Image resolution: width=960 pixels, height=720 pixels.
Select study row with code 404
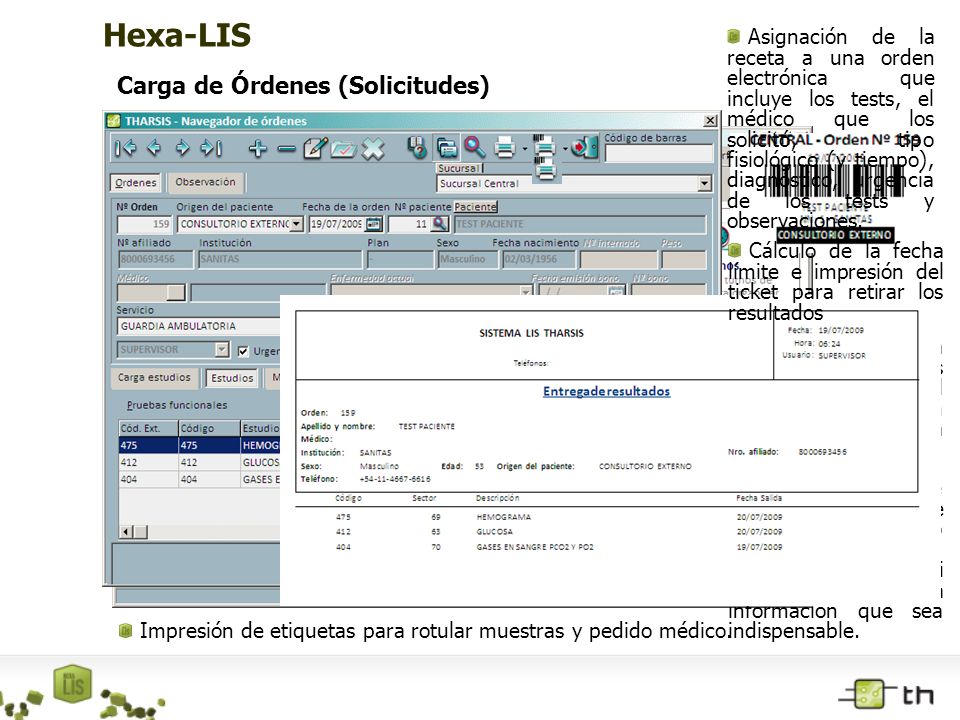pos(199,479)
